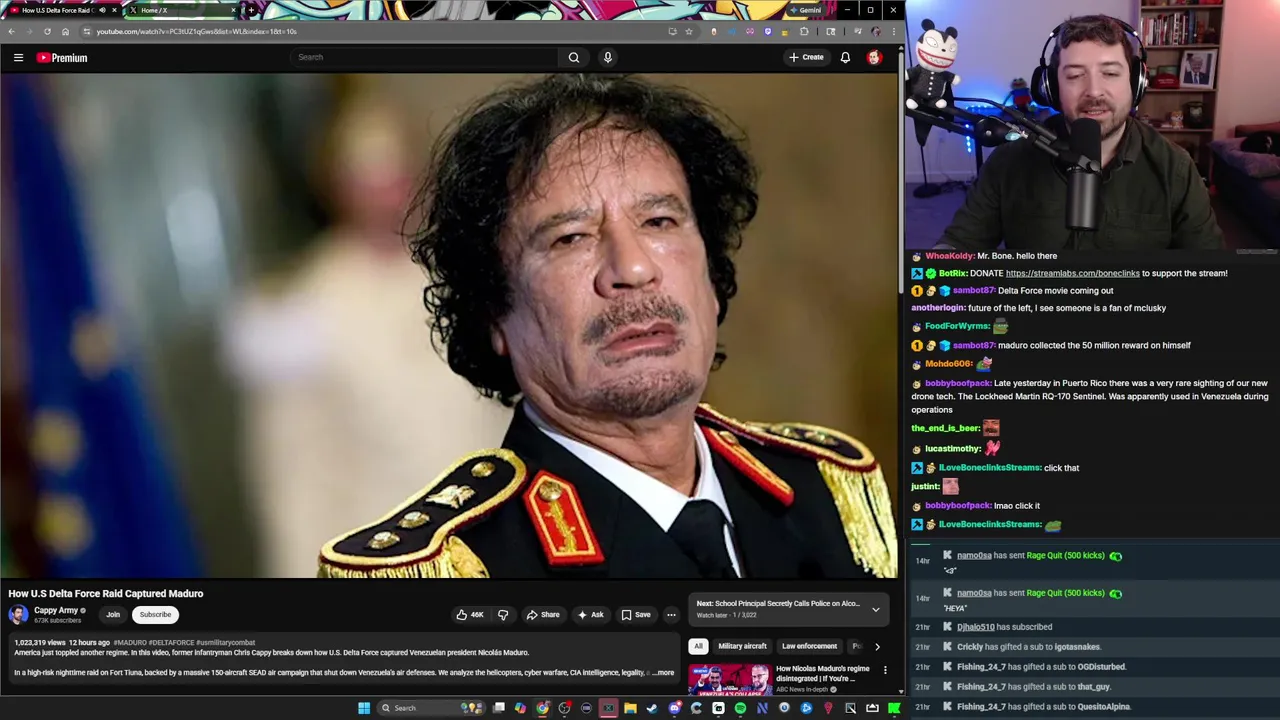The image size is (1280, 720).
Task: Select the All filter chip
Action: point(698,646)
